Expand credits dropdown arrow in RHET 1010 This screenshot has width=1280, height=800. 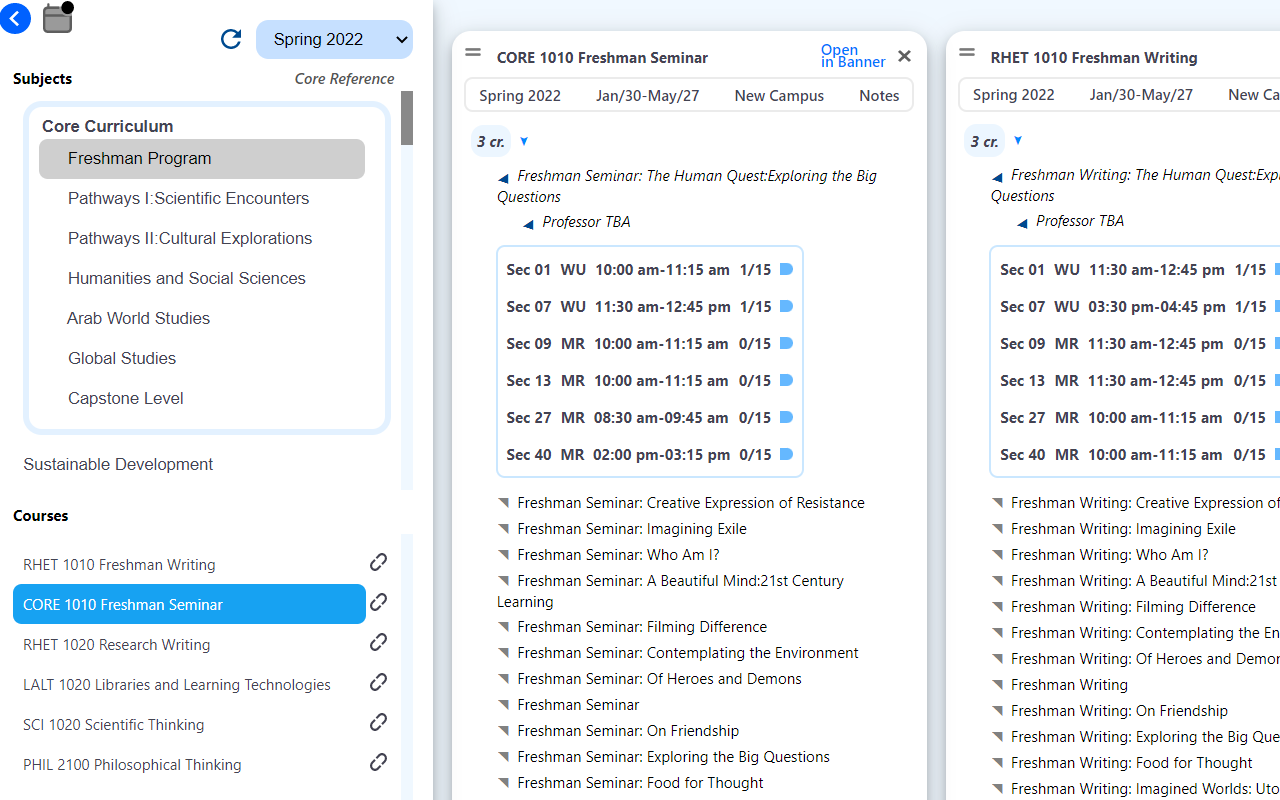click(x=1018, y=140)
